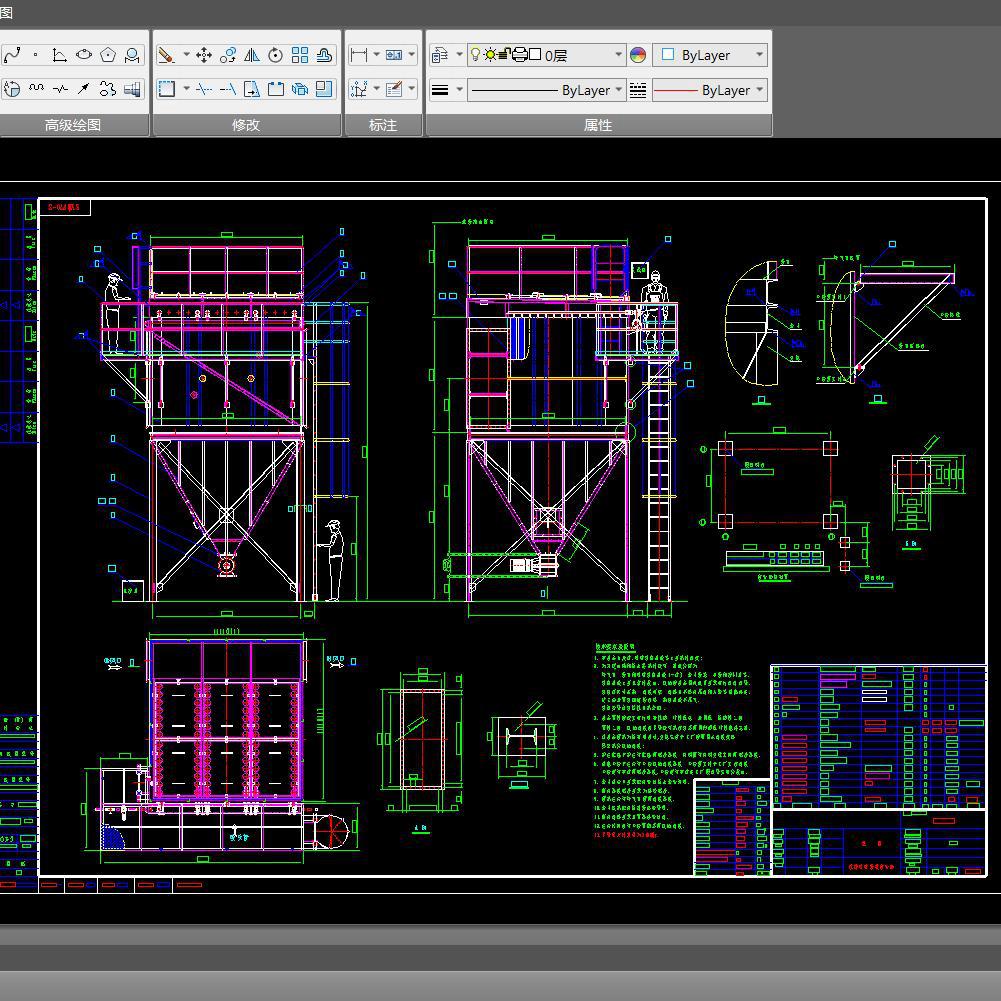This screenshot has height=1001, width=1001.
Task: Select the Erase tool
Action: pos(167,55)
